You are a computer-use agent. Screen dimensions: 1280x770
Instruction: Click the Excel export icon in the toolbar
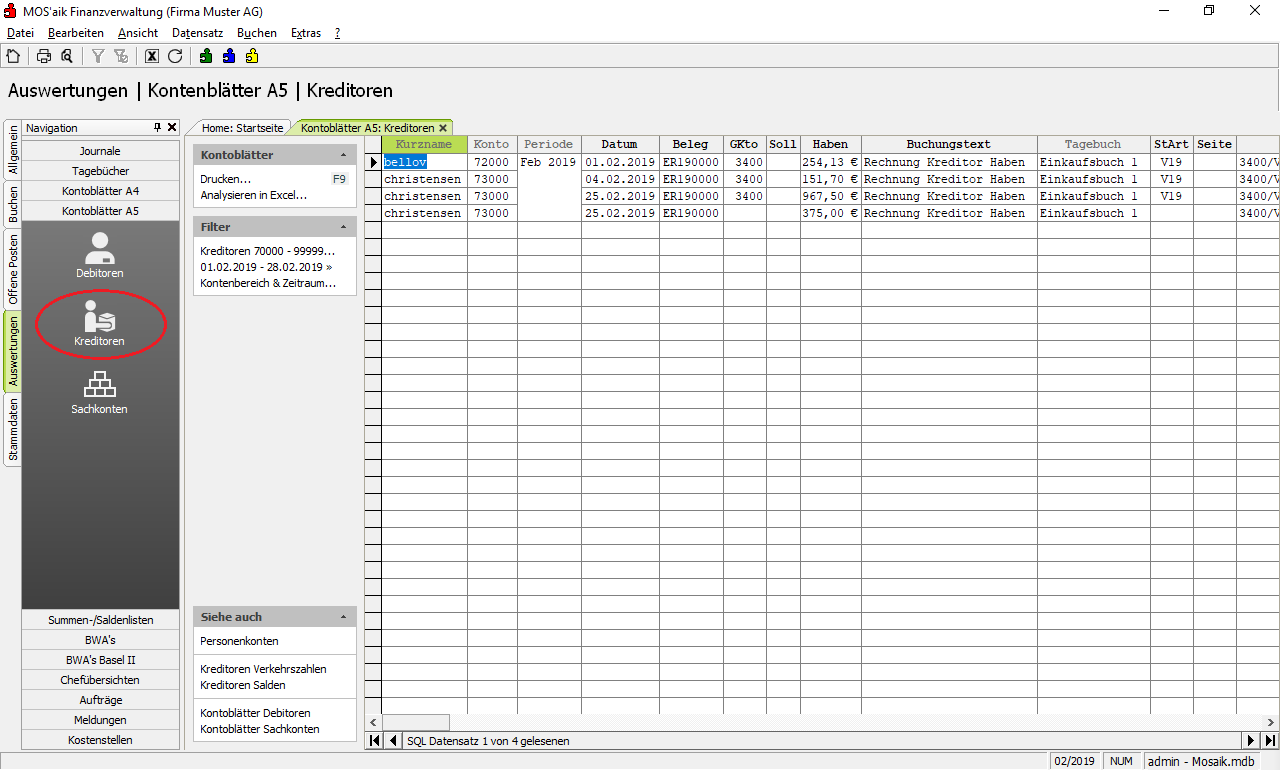[x=152, y=56]
